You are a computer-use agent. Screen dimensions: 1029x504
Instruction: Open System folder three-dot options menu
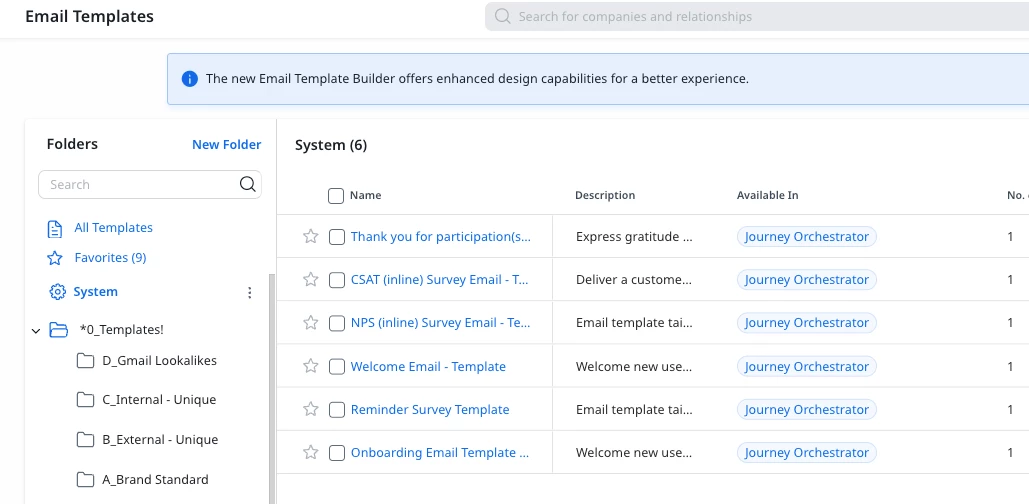tap(250, 292)
